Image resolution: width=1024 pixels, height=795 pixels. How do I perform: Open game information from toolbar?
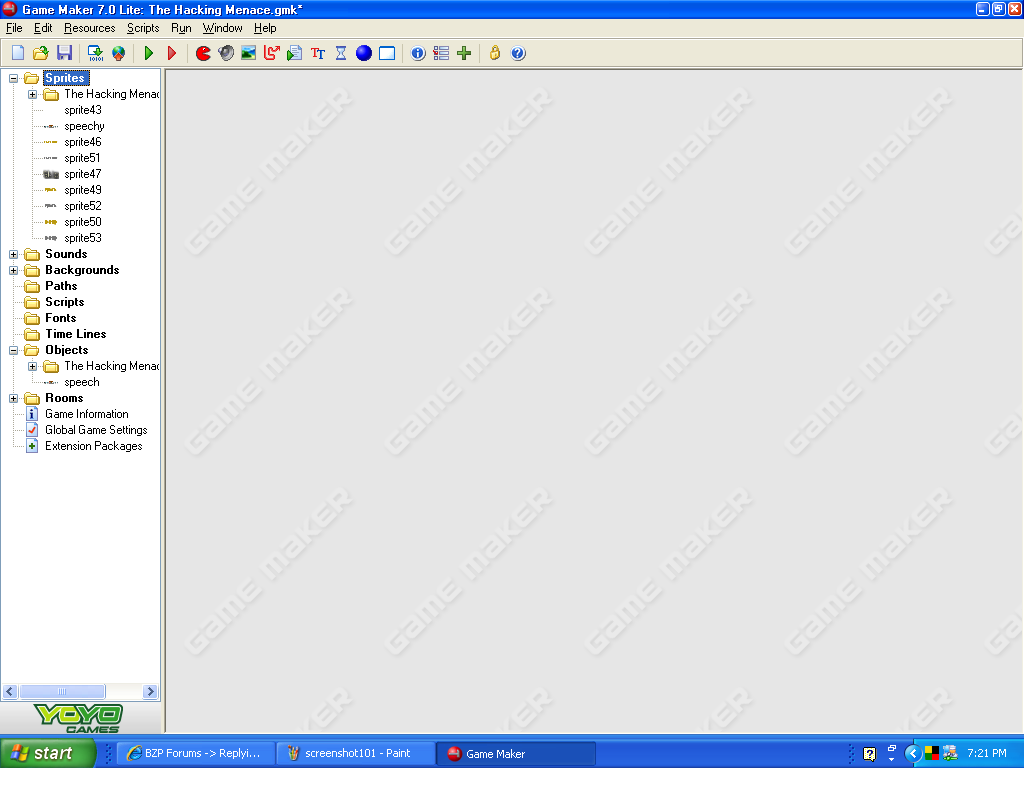pyautogui.click(x=418, y=53)
